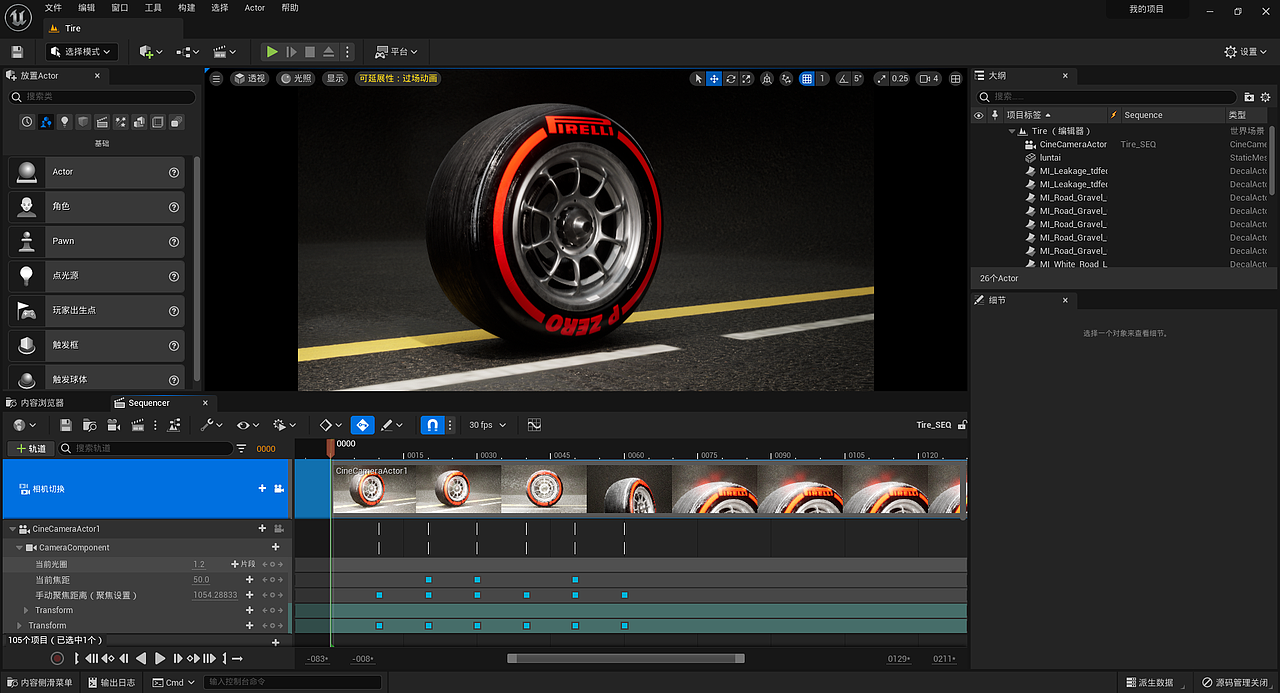Open help for Pawn actor
Screen dimensions: 1280x693
point(174,241)
